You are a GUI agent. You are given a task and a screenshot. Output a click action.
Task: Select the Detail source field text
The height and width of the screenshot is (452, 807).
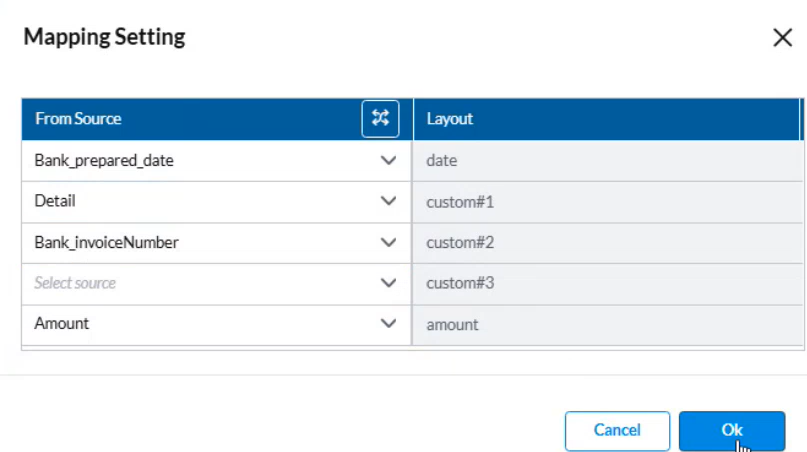click(x=55, y=201)
